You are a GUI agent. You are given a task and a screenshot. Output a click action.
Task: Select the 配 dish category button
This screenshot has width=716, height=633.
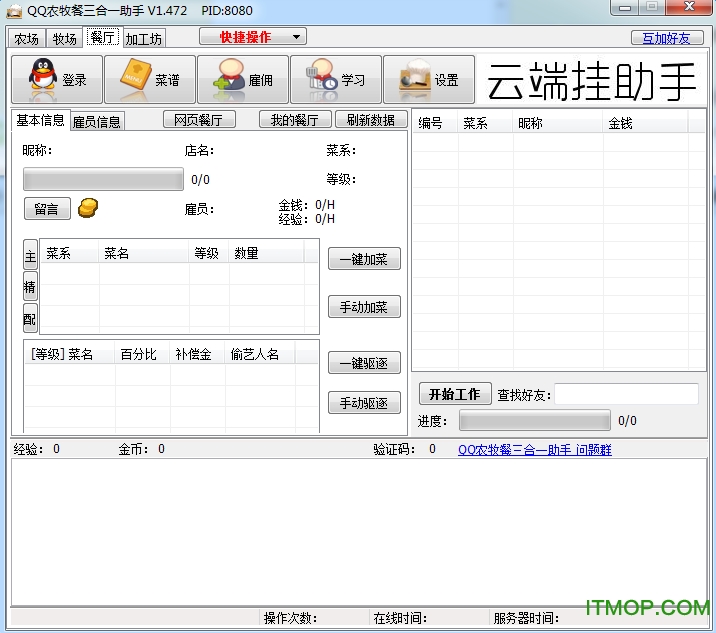pyautogui.click(x=30, y=318)
